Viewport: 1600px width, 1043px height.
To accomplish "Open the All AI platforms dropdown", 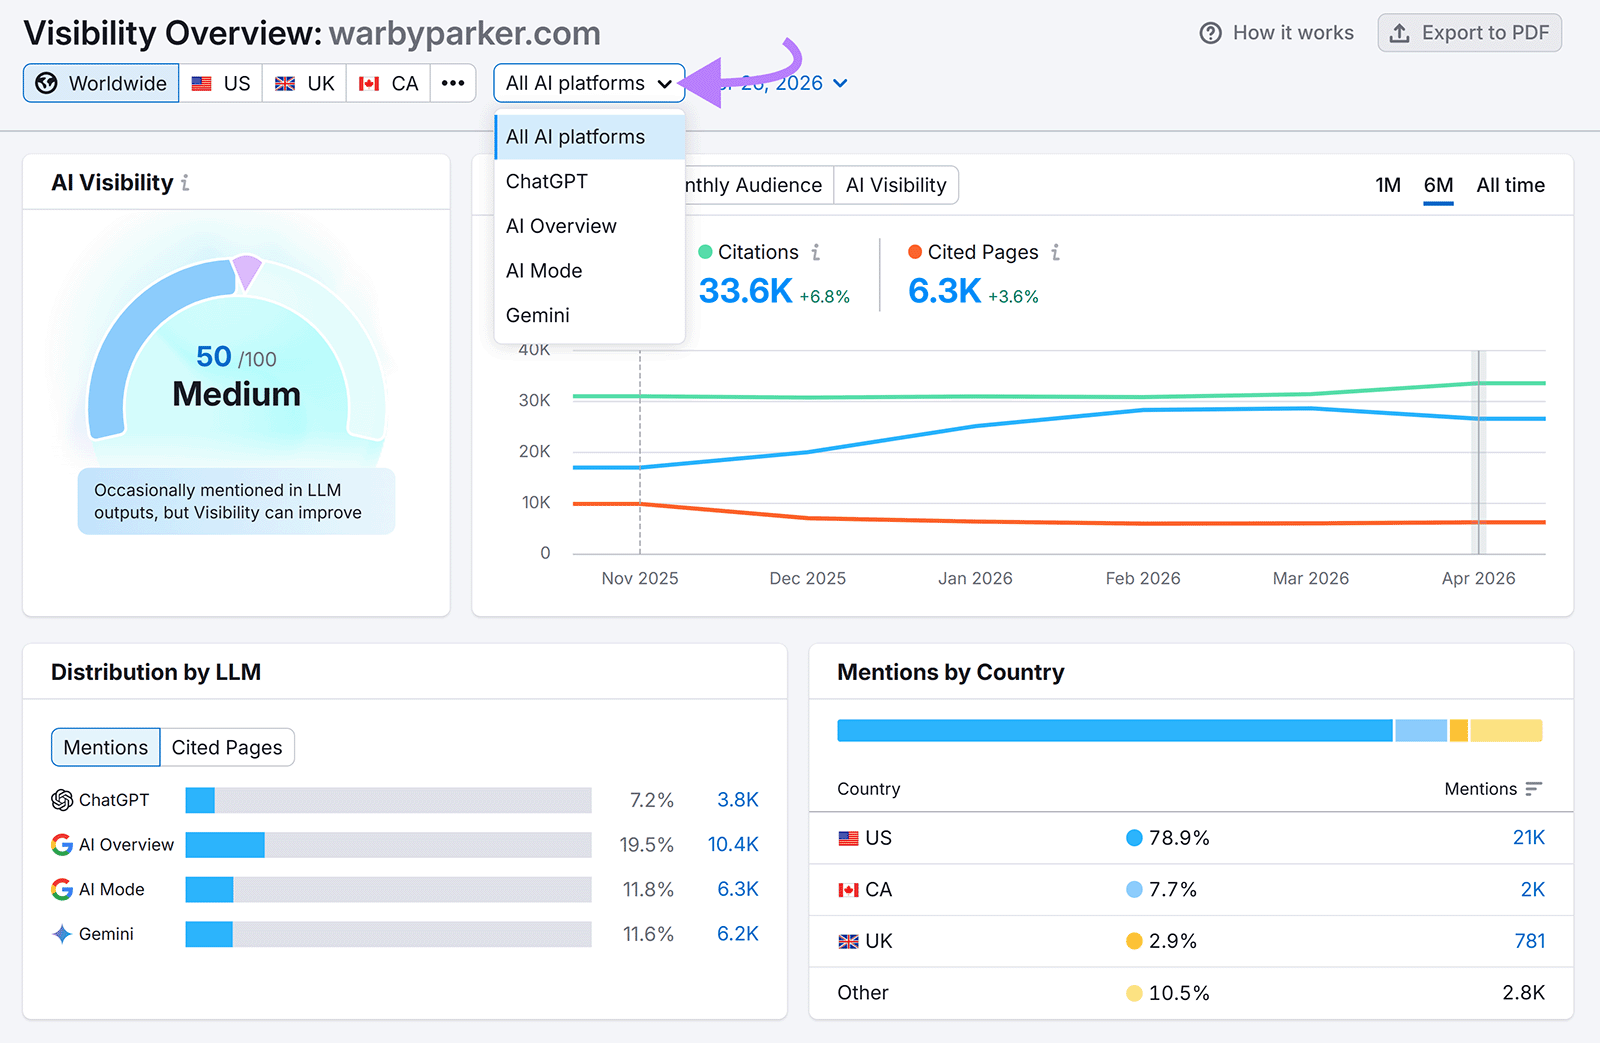I will (589, 83).
